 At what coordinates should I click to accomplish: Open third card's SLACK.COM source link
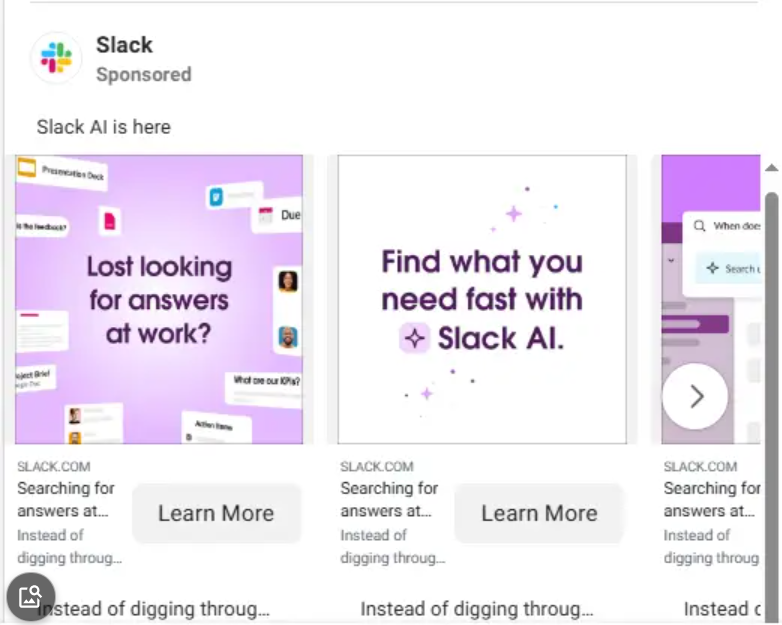[x=700, y=466]
